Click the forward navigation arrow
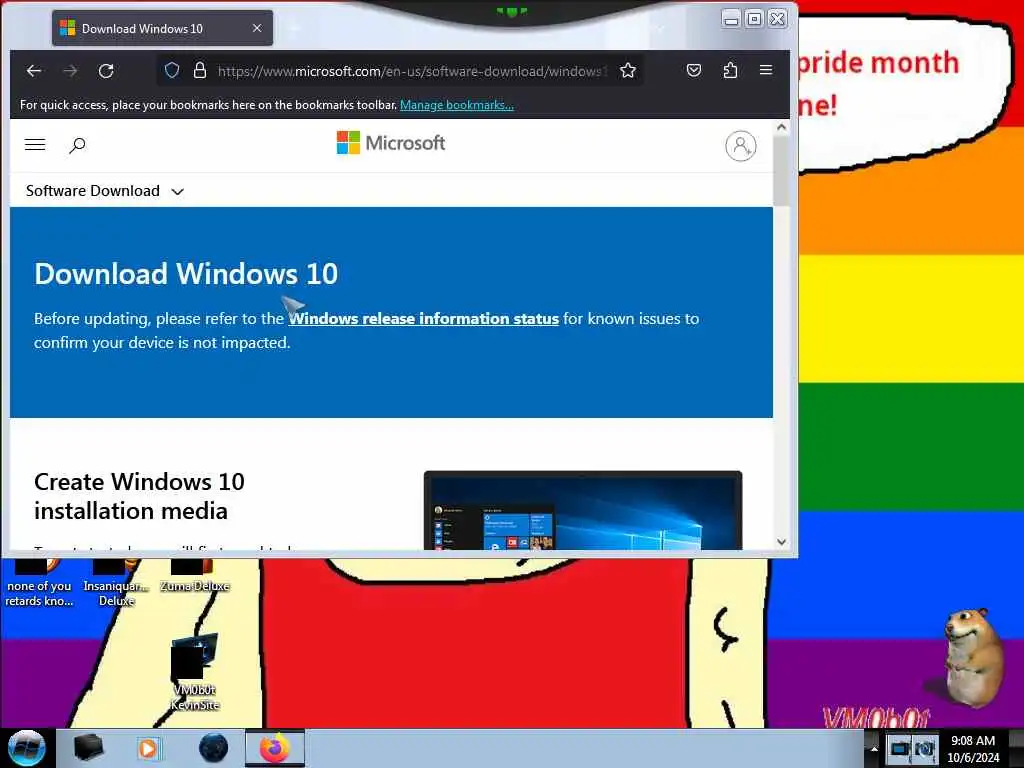The width and height of the screenshot is (1024, 768). (x=70, y=71)
